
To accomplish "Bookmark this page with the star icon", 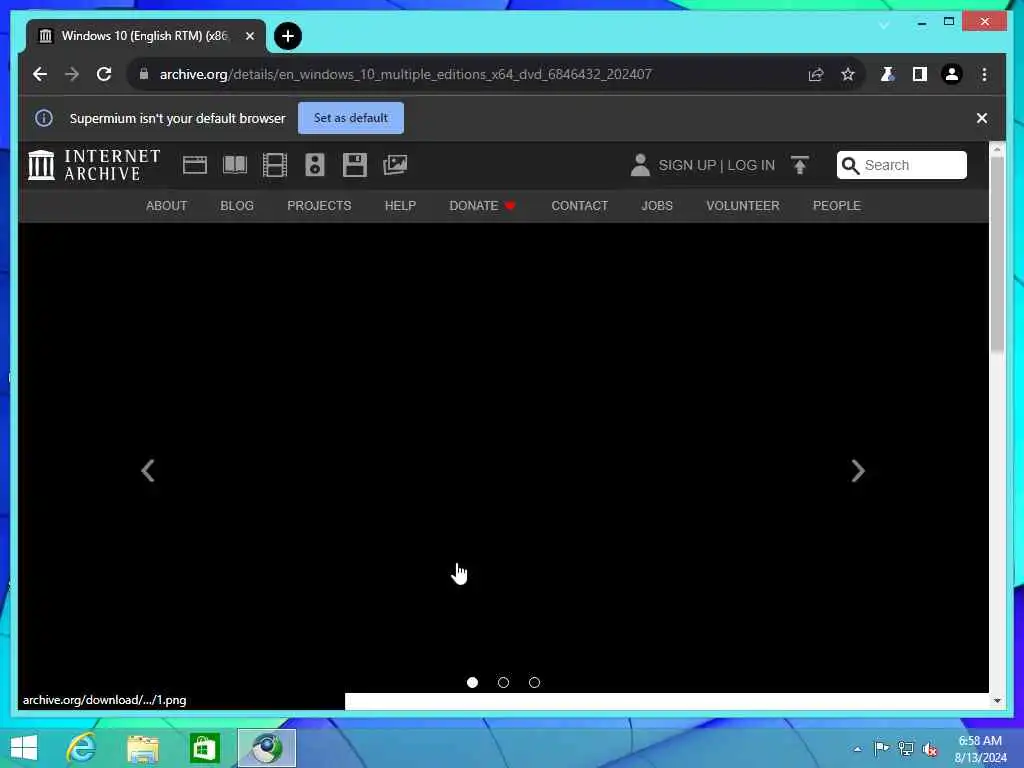I will point(848,74).
